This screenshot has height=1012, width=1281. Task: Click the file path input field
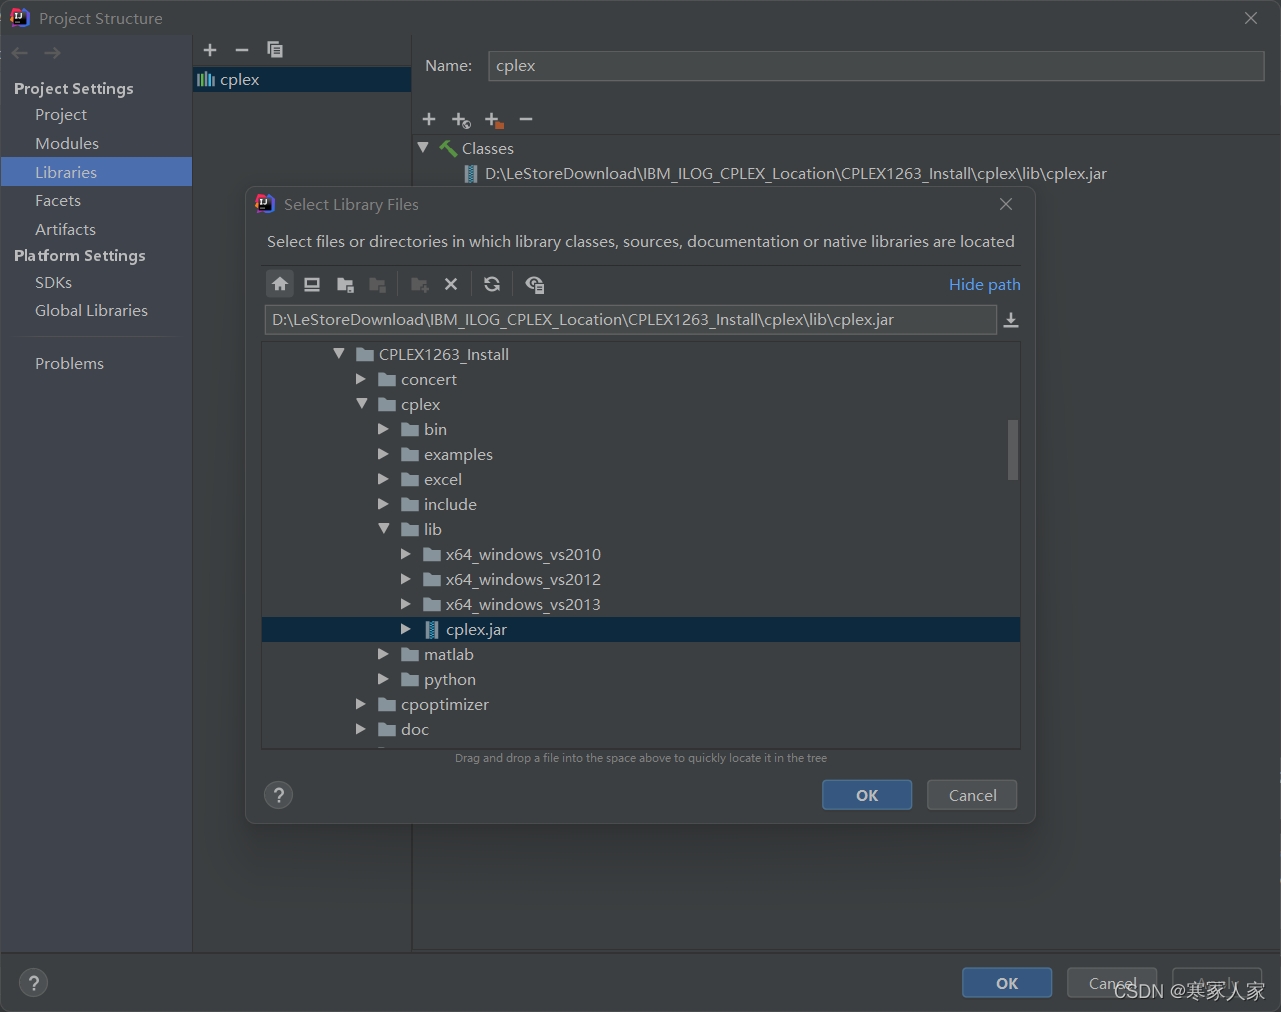[x=630, y=320]
